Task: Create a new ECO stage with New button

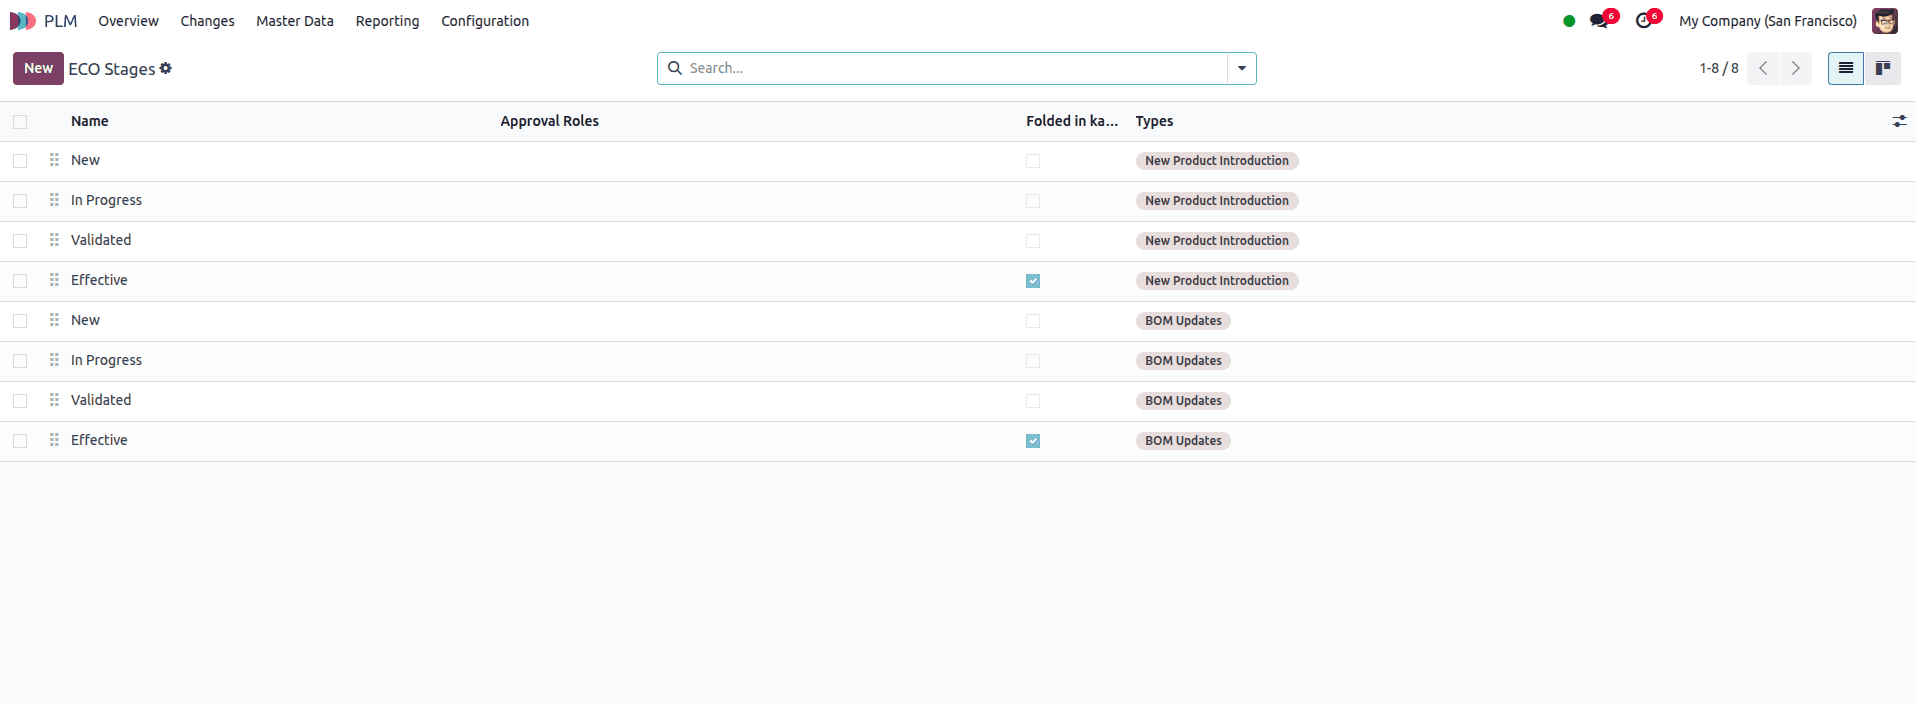Action: pyautogui.click(x=38, y=68)
